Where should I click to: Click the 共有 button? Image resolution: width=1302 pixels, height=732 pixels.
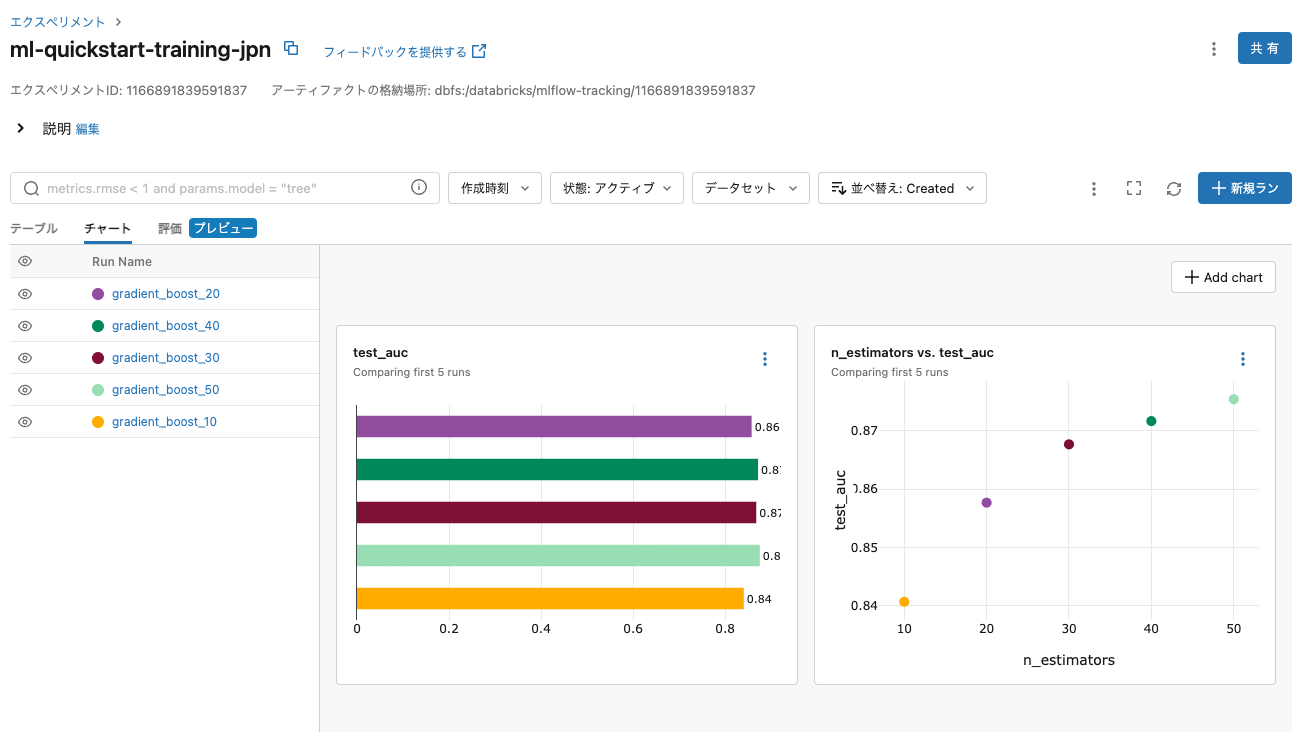[x=1264, y=48]
